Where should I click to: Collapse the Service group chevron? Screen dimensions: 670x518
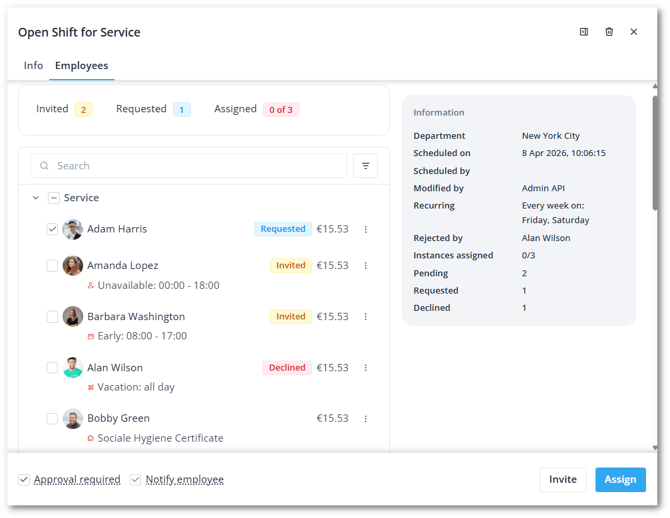pos(36,198)
